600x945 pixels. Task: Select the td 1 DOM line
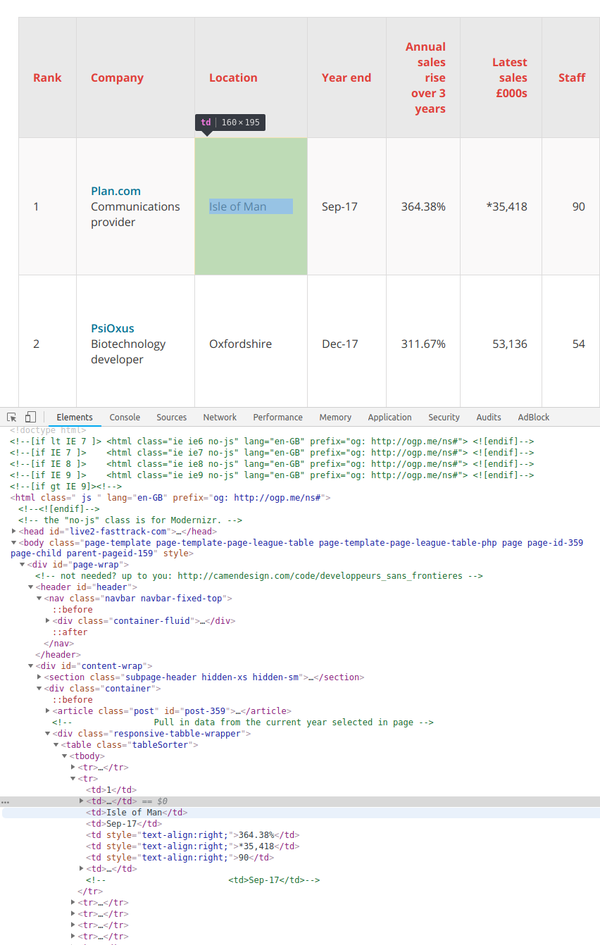(x=111, y=790)
